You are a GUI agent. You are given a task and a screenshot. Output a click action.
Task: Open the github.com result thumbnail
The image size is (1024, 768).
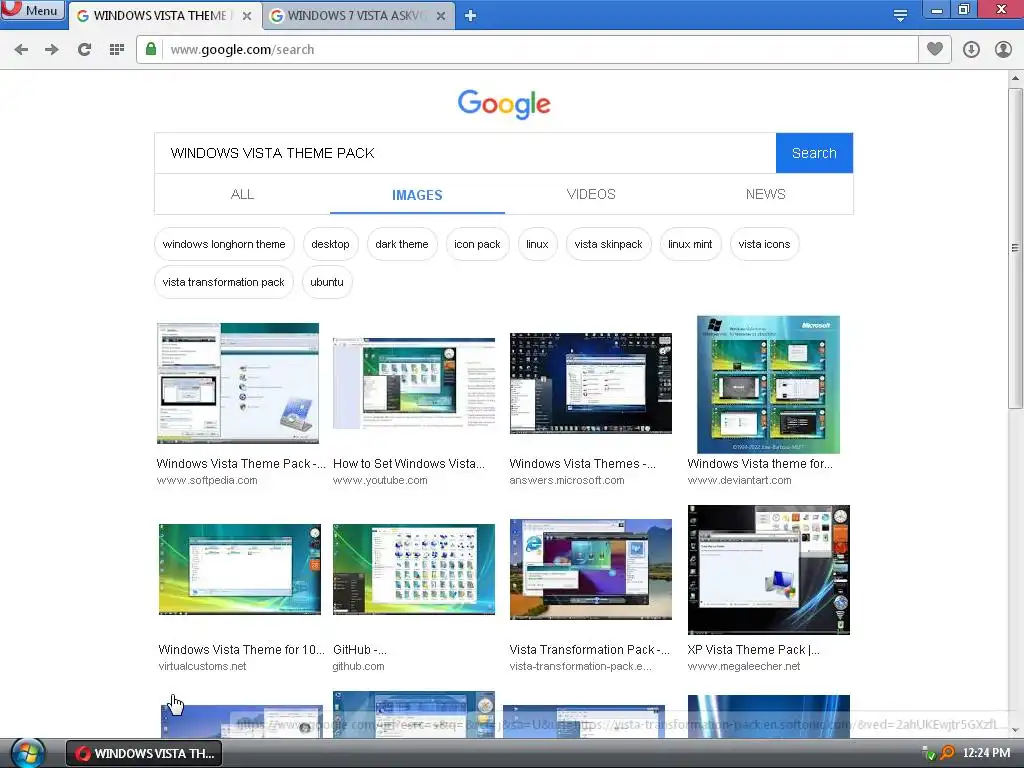click(x=414, y=569)
